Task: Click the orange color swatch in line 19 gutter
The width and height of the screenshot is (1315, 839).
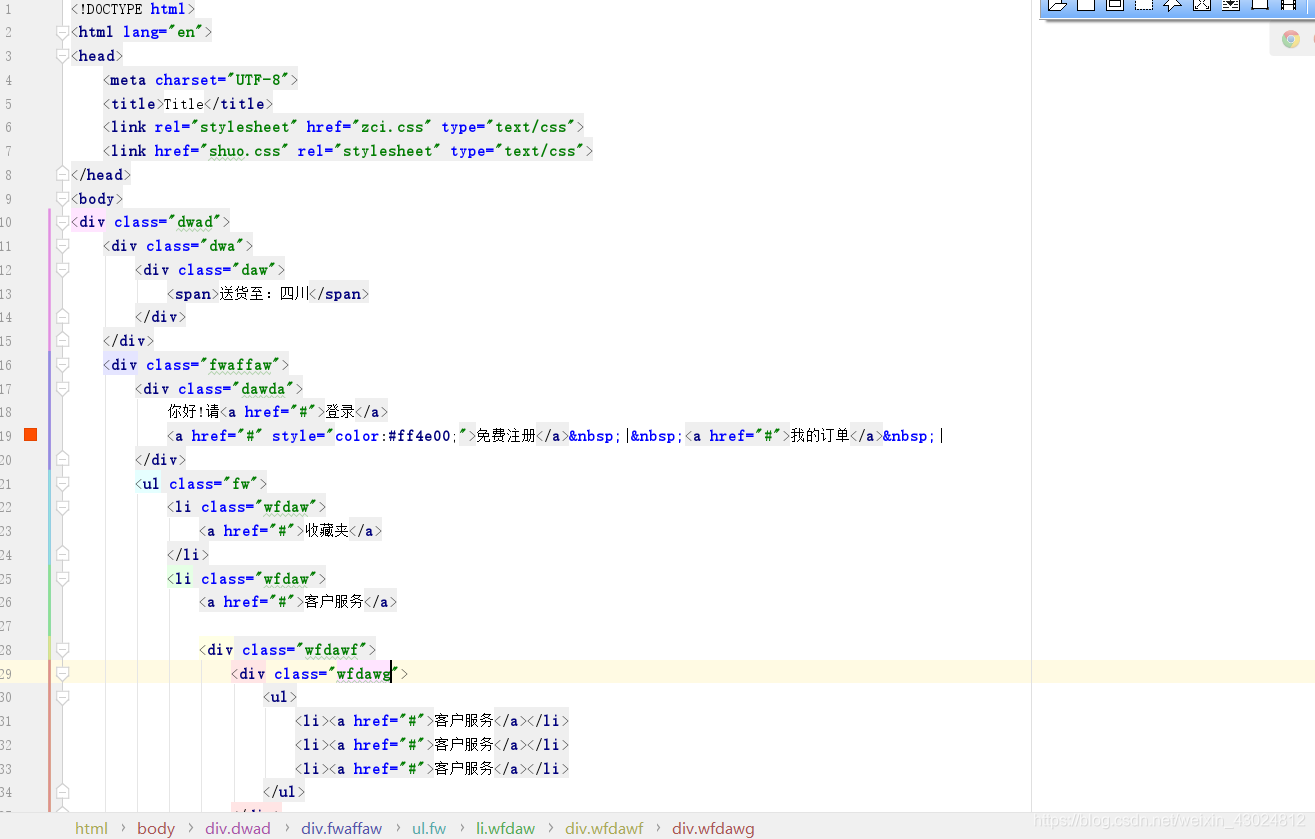Action: (x=31, y=434)
